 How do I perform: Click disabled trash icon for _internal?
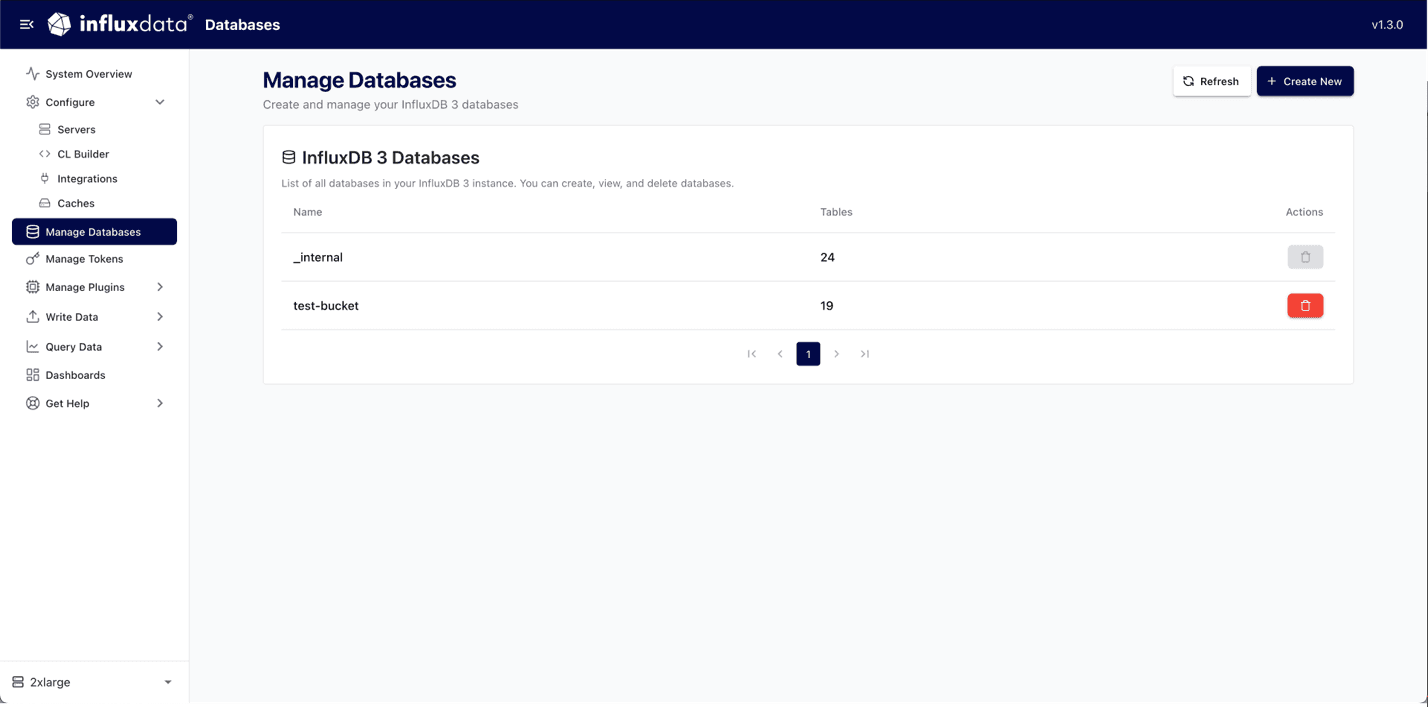coord(1305,257)
